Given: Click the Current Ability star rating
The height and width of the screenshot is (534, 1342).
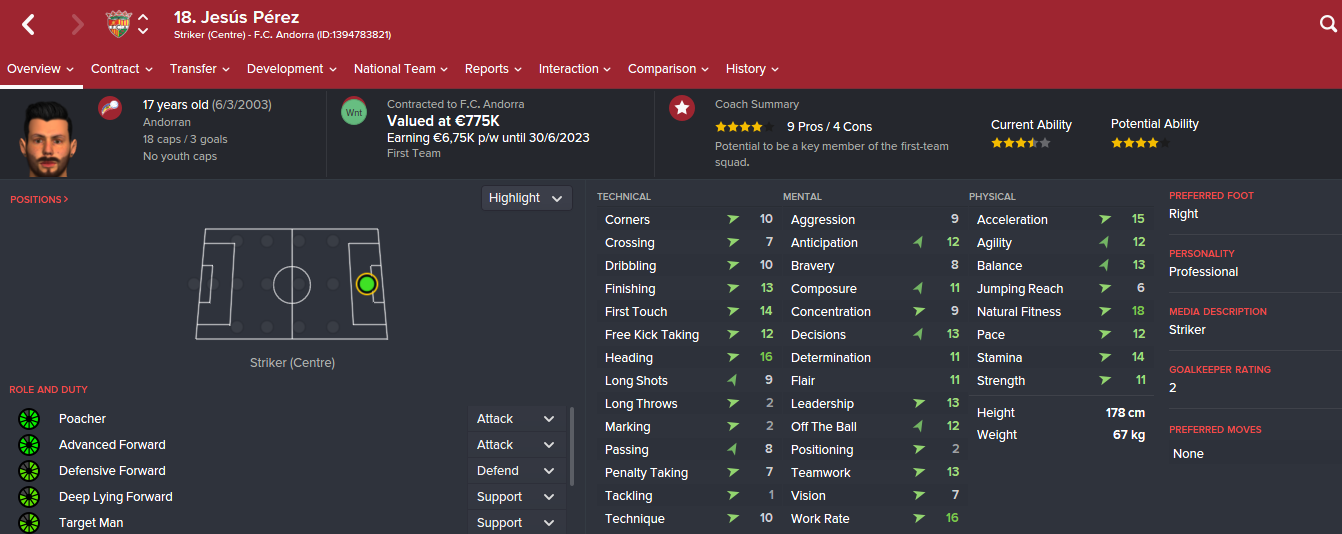Looking at the screenshot, I should pos(1020,143).
